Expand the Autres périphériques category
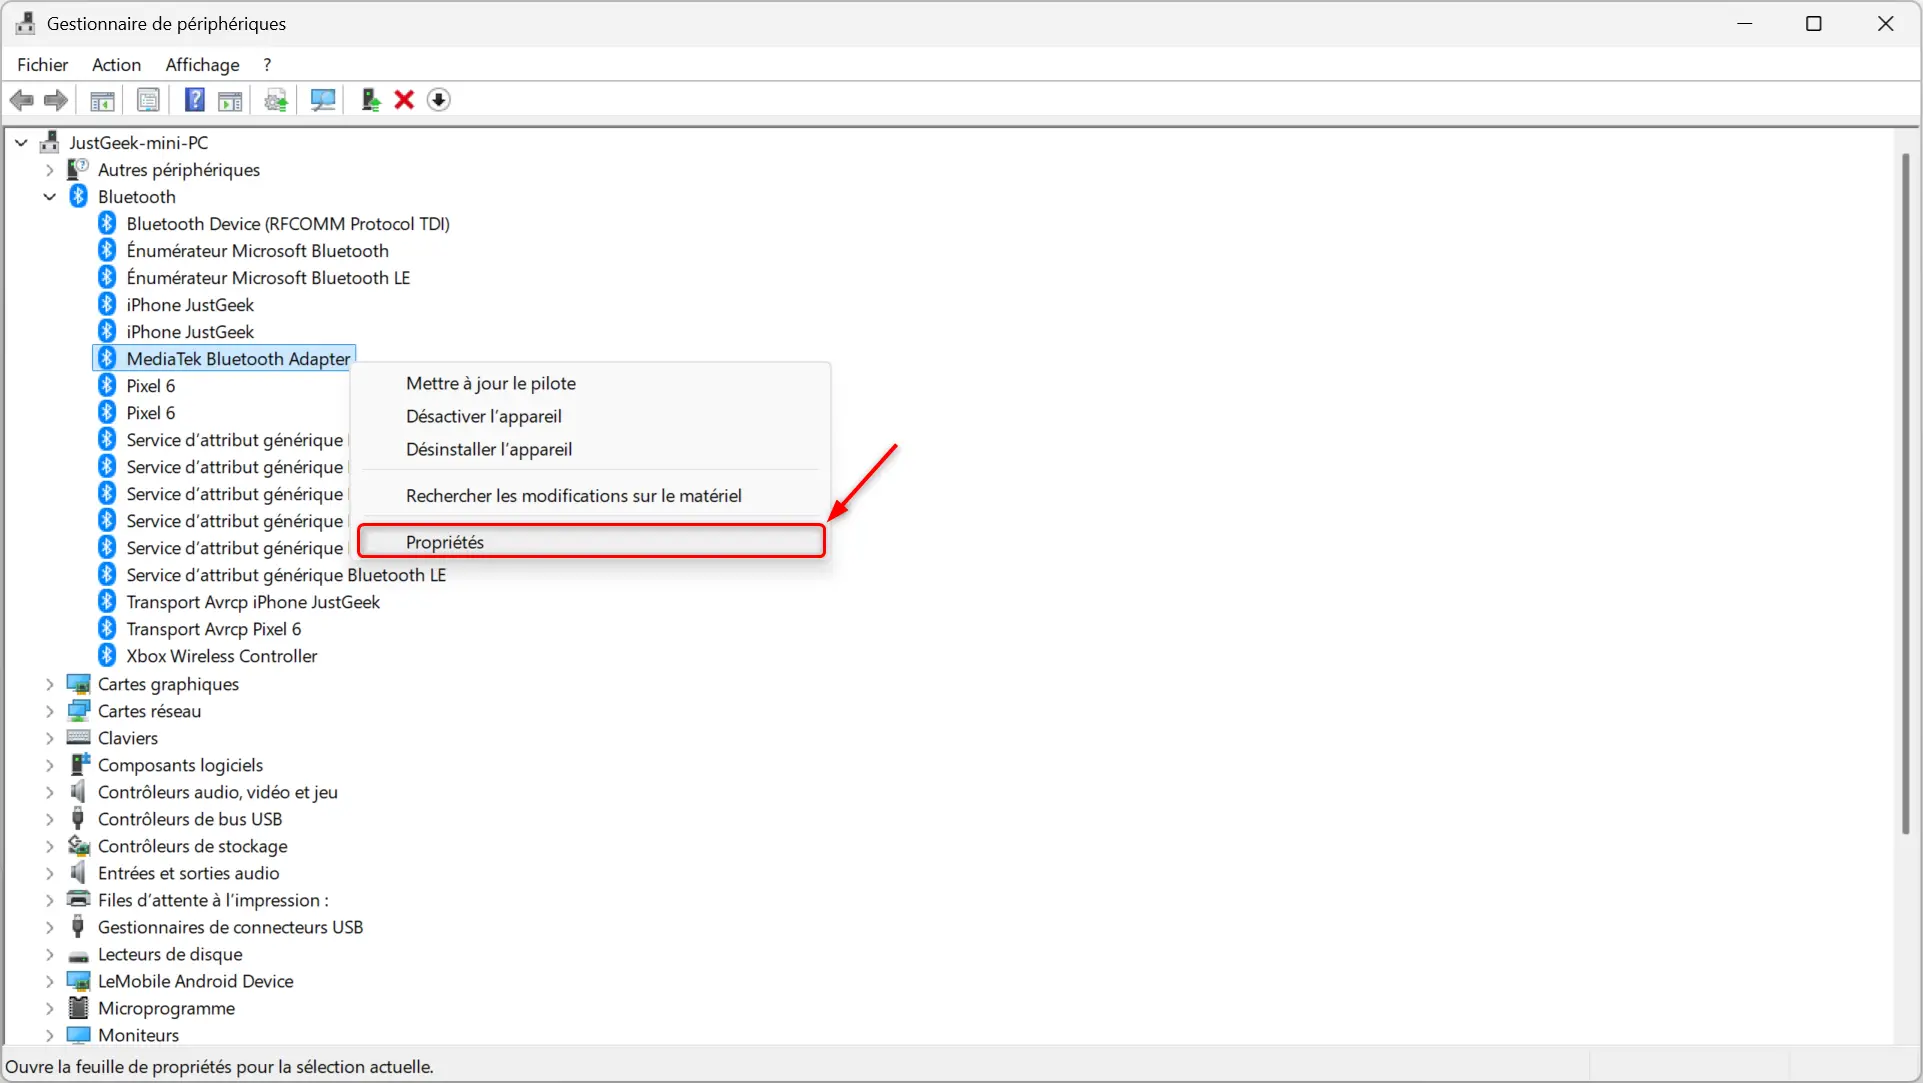 49,170
